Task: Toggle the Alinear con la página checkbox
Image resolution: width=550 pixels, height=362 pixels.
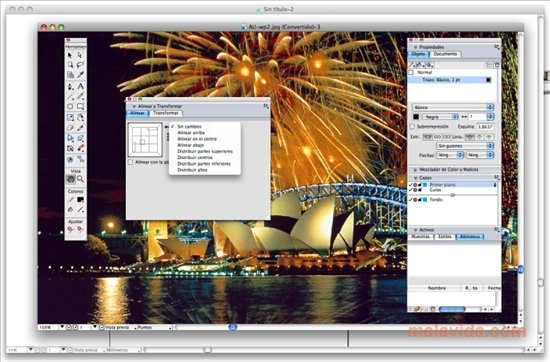Action: point(130,162)
